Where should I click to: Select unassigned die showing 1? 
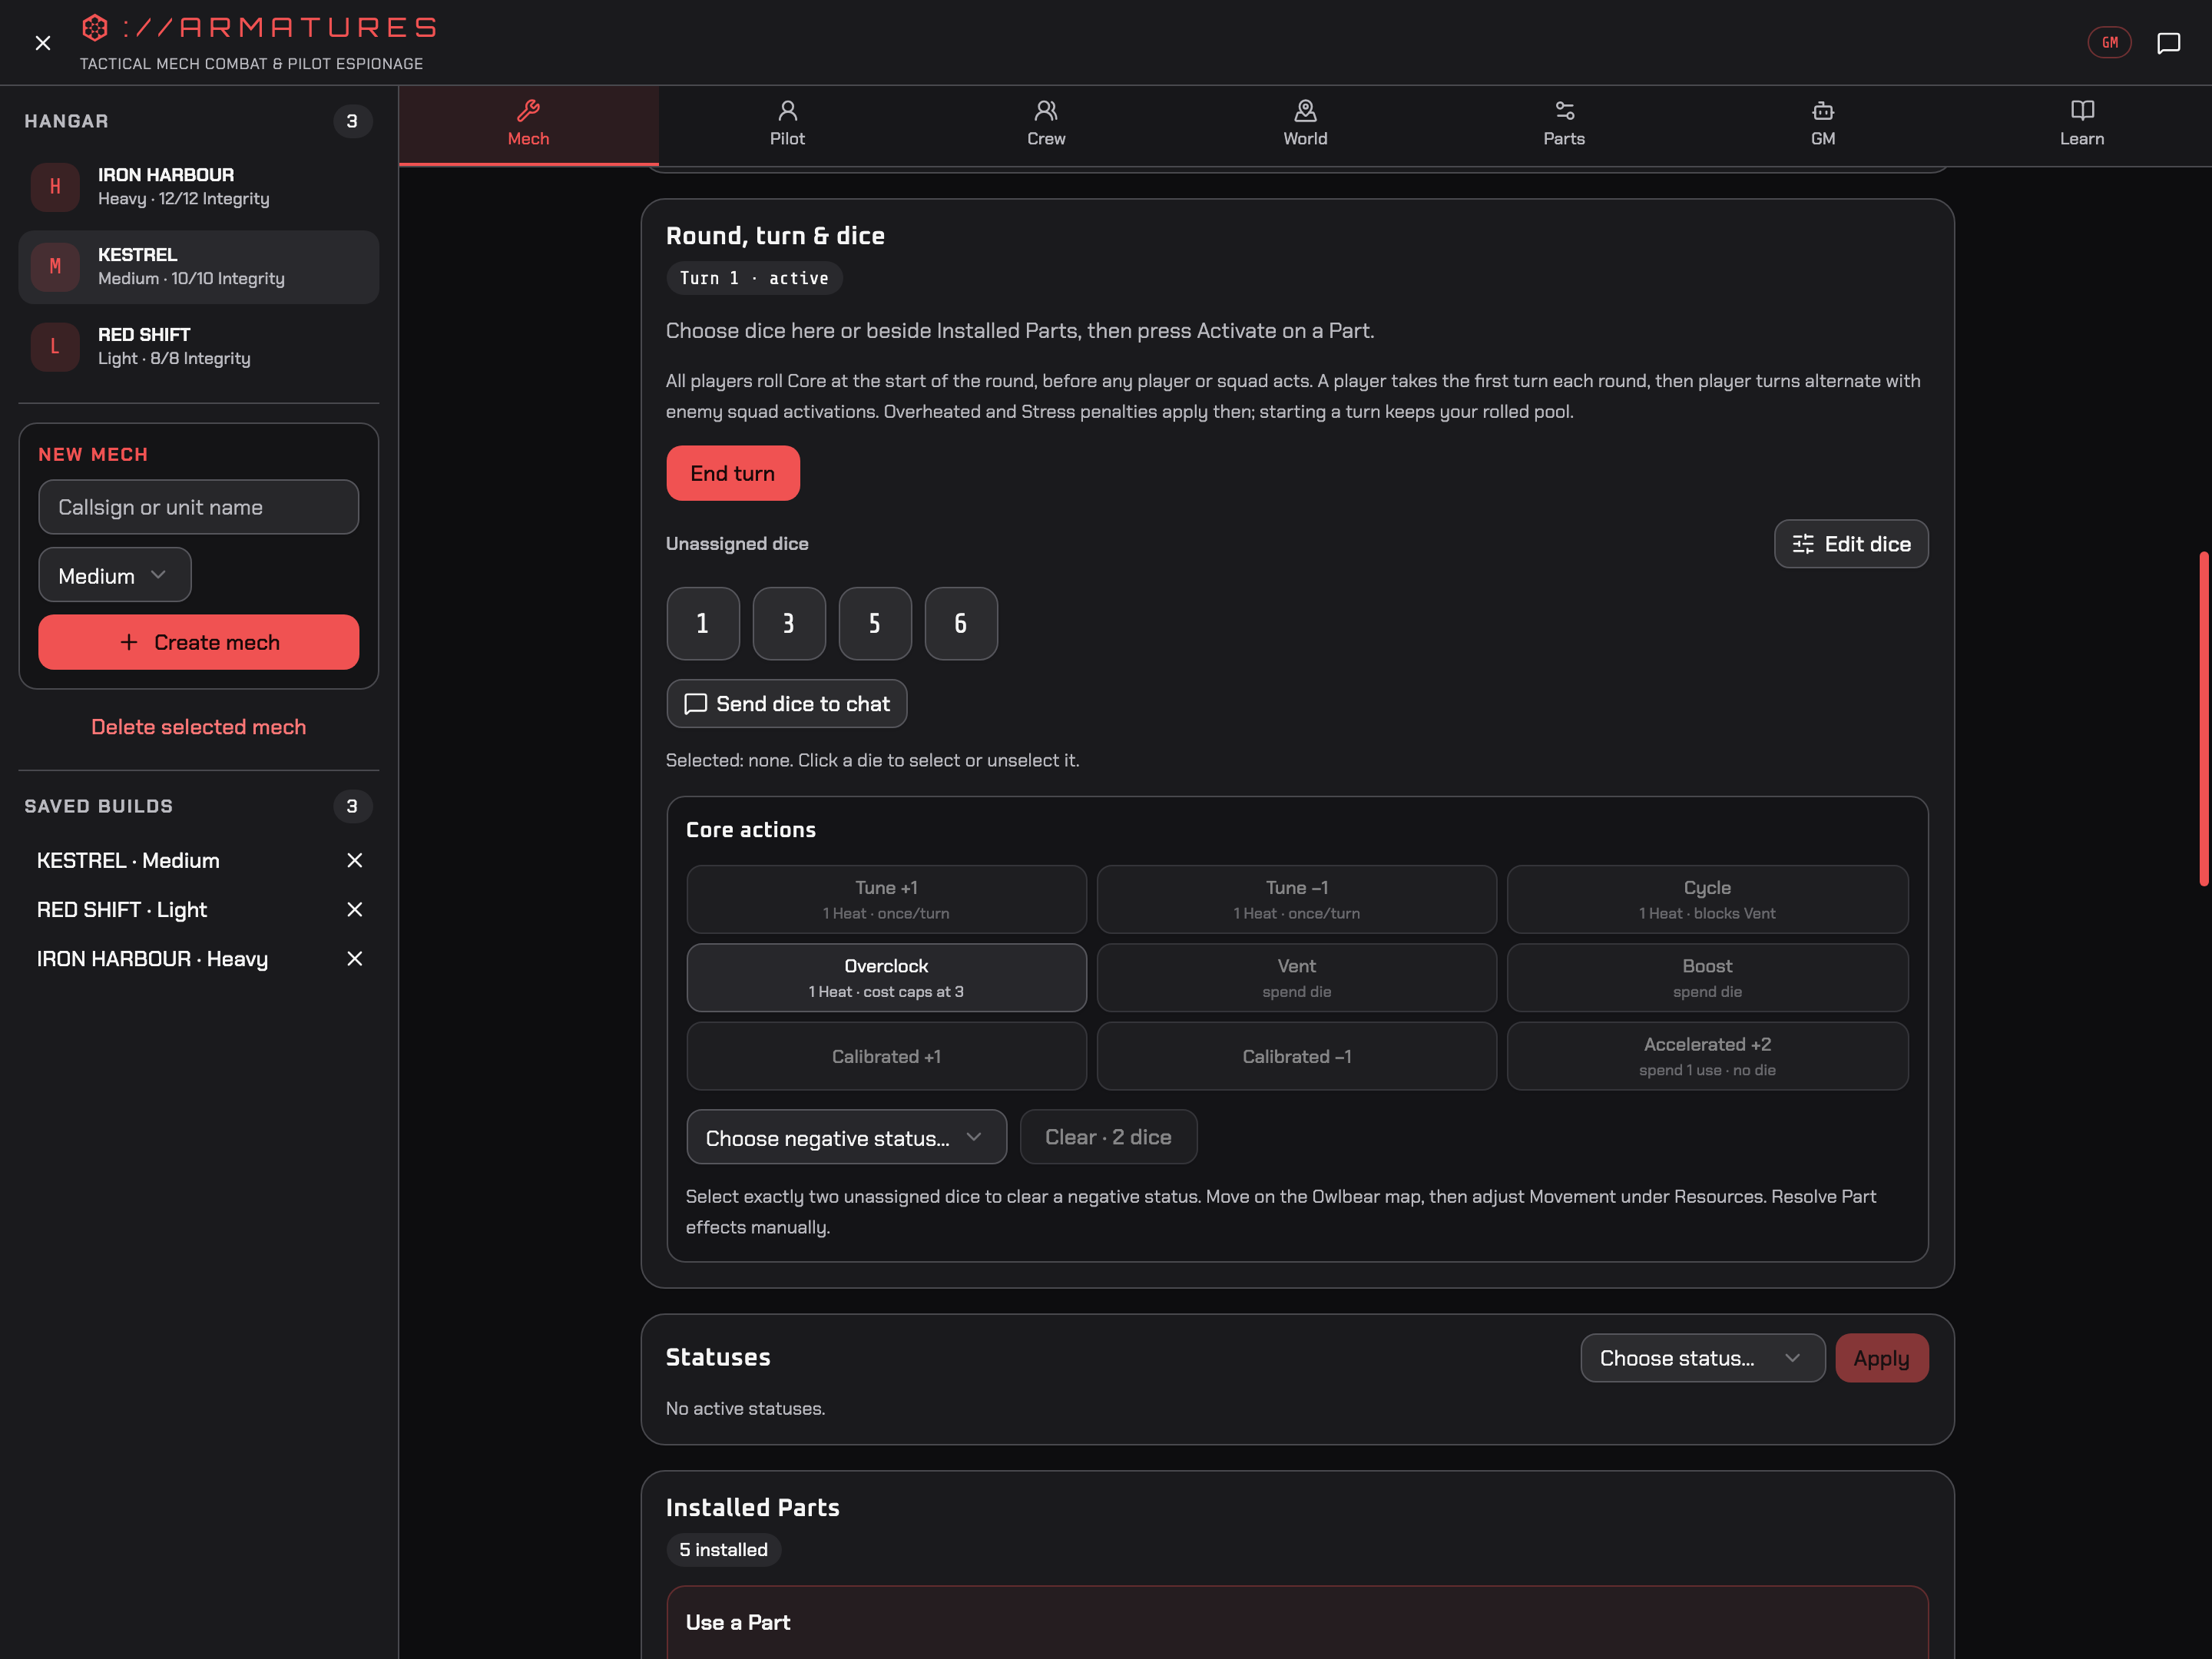click(x=703, y=623)
